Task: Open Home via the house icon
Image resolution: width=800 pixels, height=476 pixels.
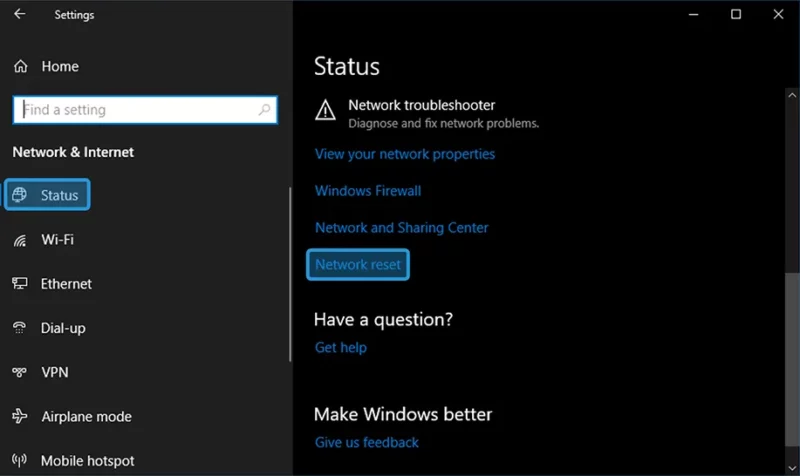Action: [x=20, y=66]
